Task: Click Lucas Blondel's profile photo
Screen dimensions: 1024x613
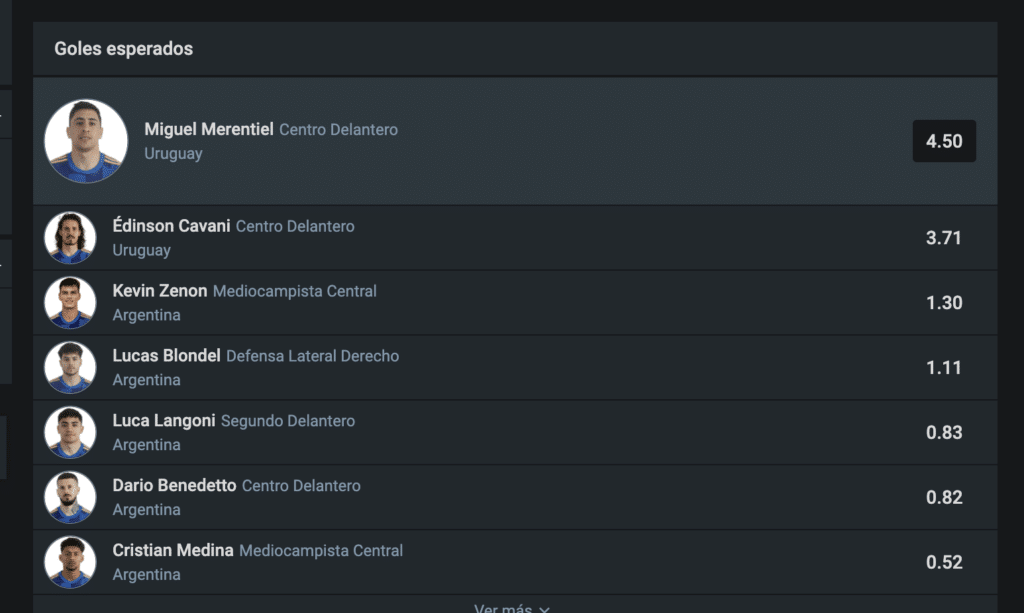Action: pyautogui.click(x=69, y=367)
